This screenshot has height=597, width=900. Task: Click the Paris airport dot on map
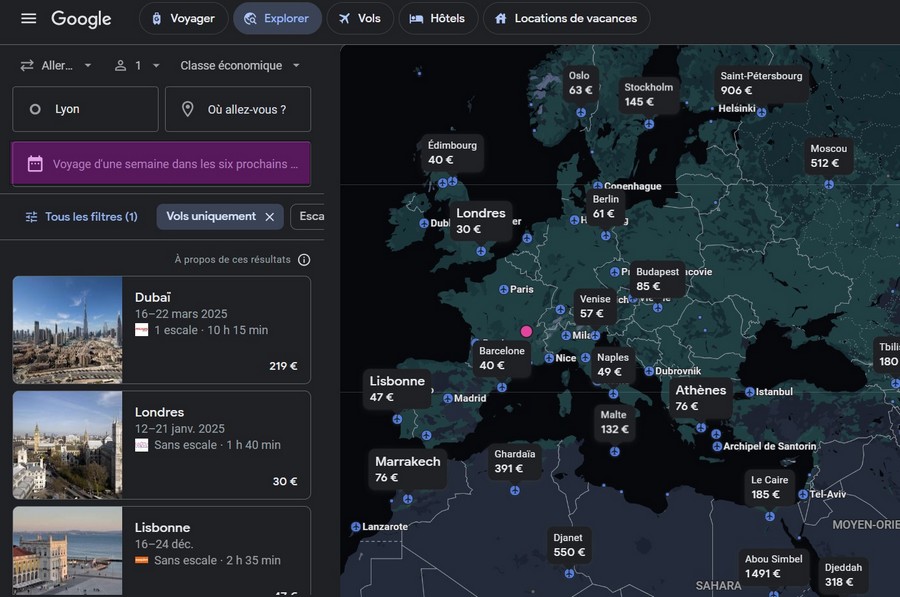[504, 290]
